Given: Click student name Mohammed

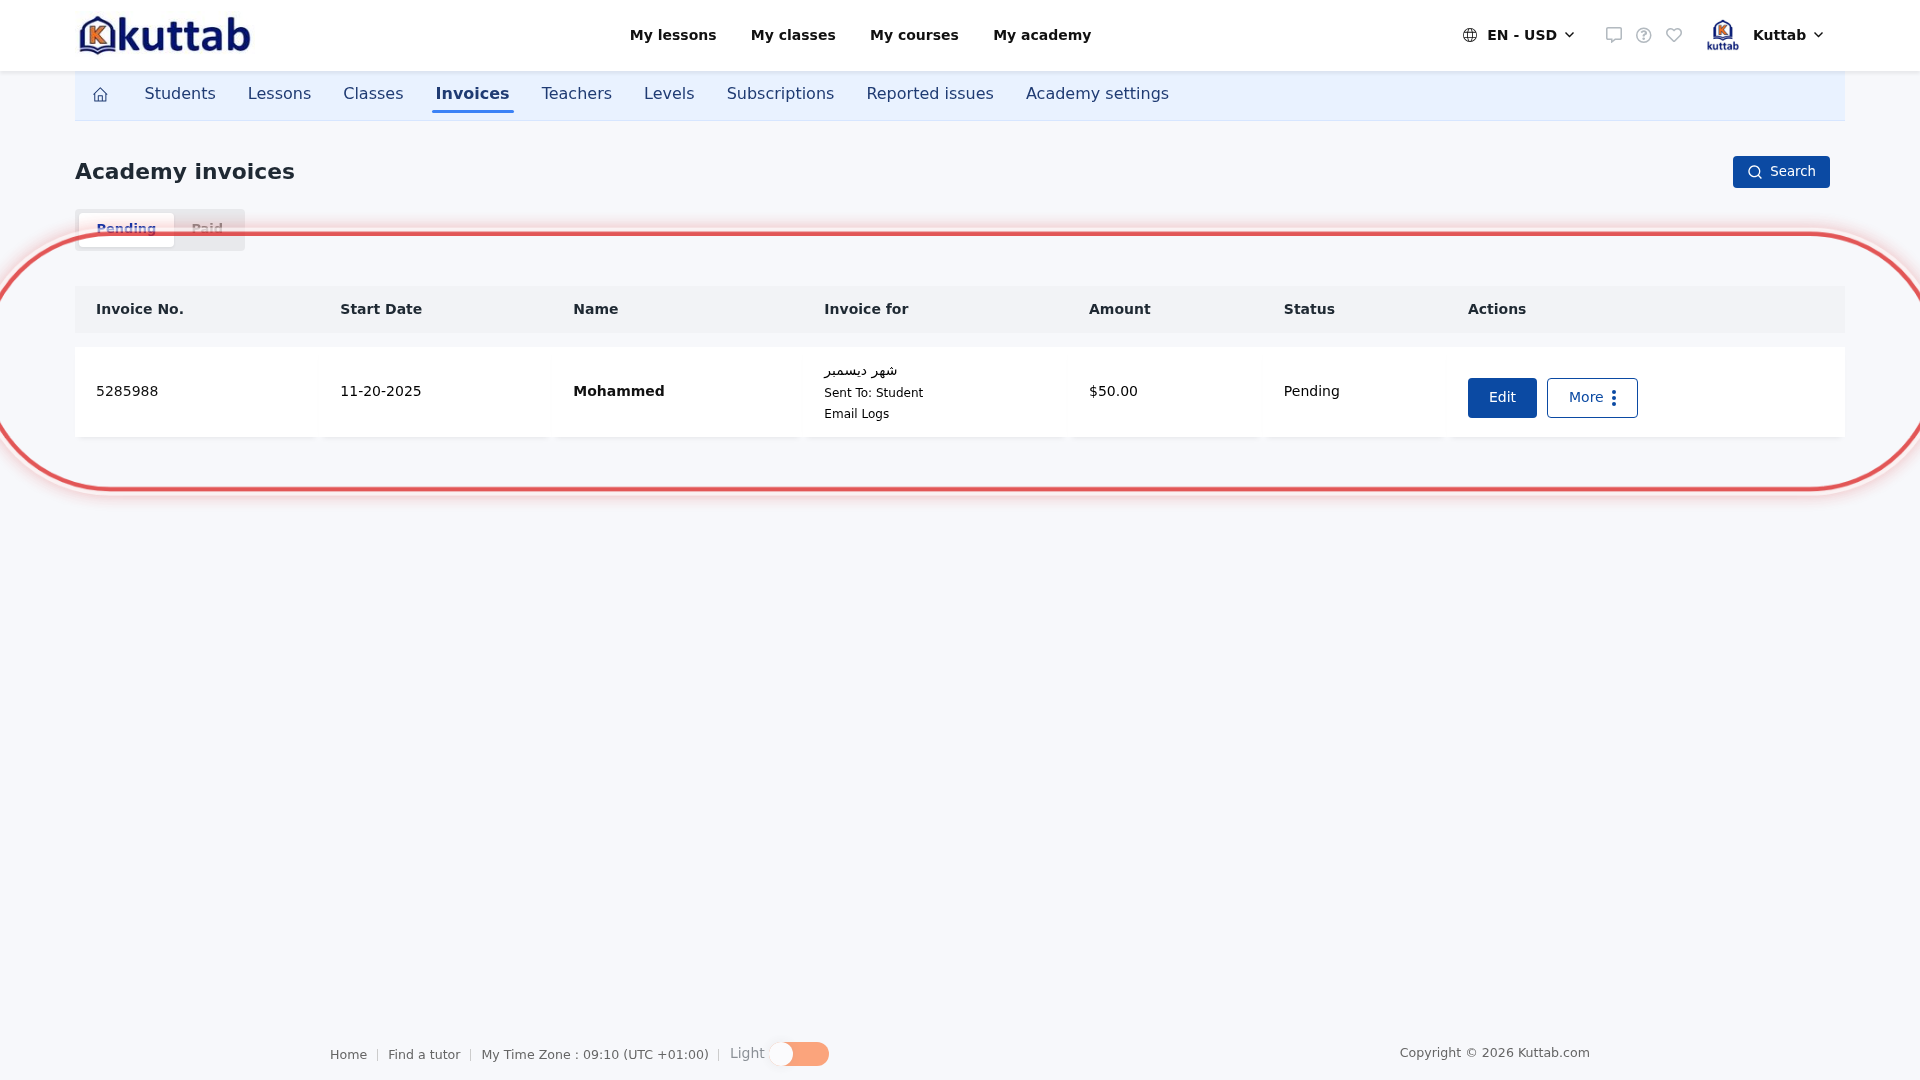Looking at the screenshot, I should pos(618,391).
